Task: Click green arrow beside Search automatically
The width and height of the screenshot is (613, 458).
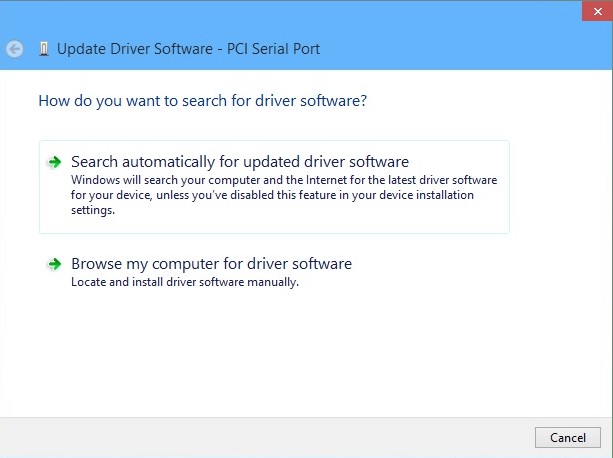Action: (x=55, y=161)
